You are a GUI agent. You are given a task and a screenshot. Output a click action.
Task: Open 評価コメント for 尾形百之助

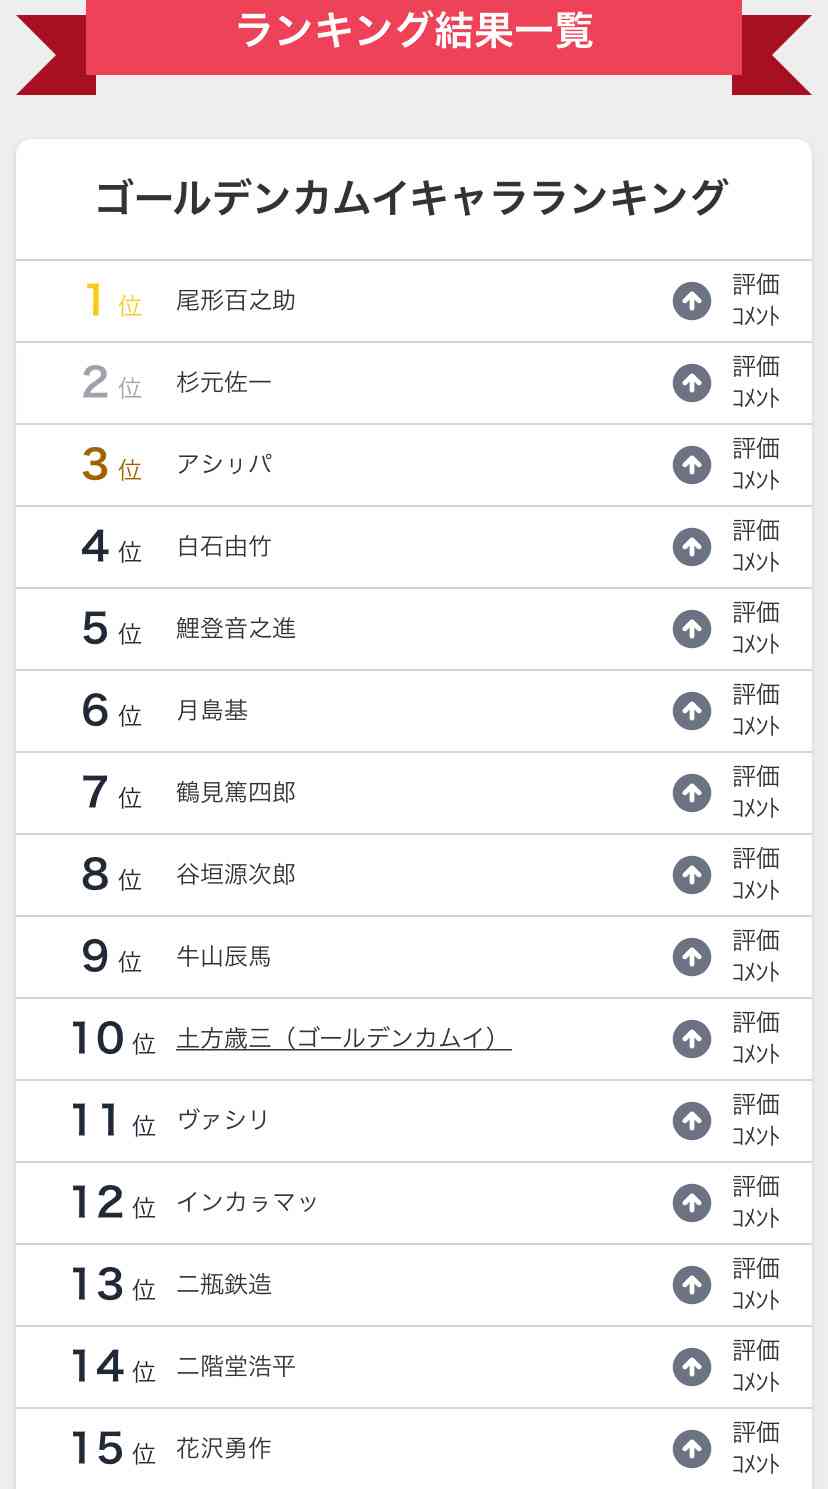coord(755,300)
